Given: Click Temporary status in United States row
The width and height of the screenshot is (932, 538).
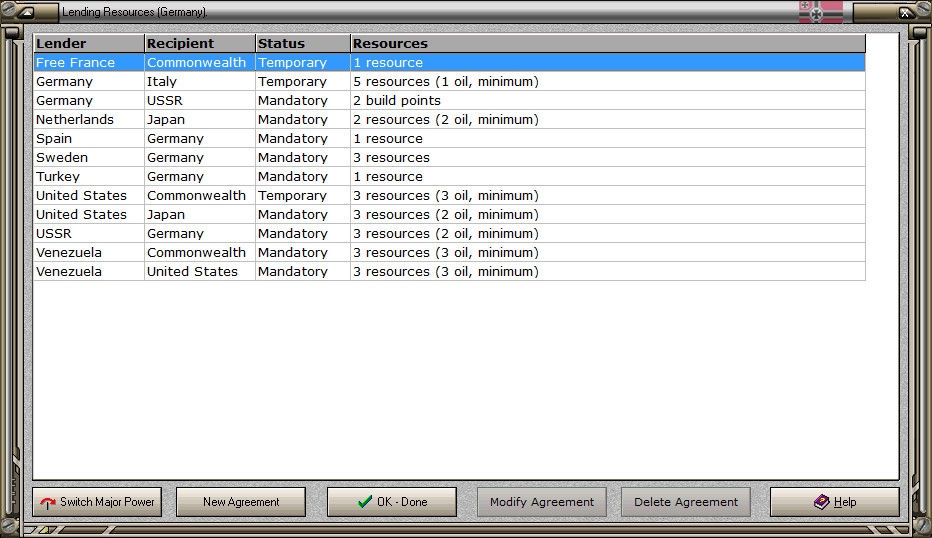Looking at the screenshot, I should tap(303, 196).
